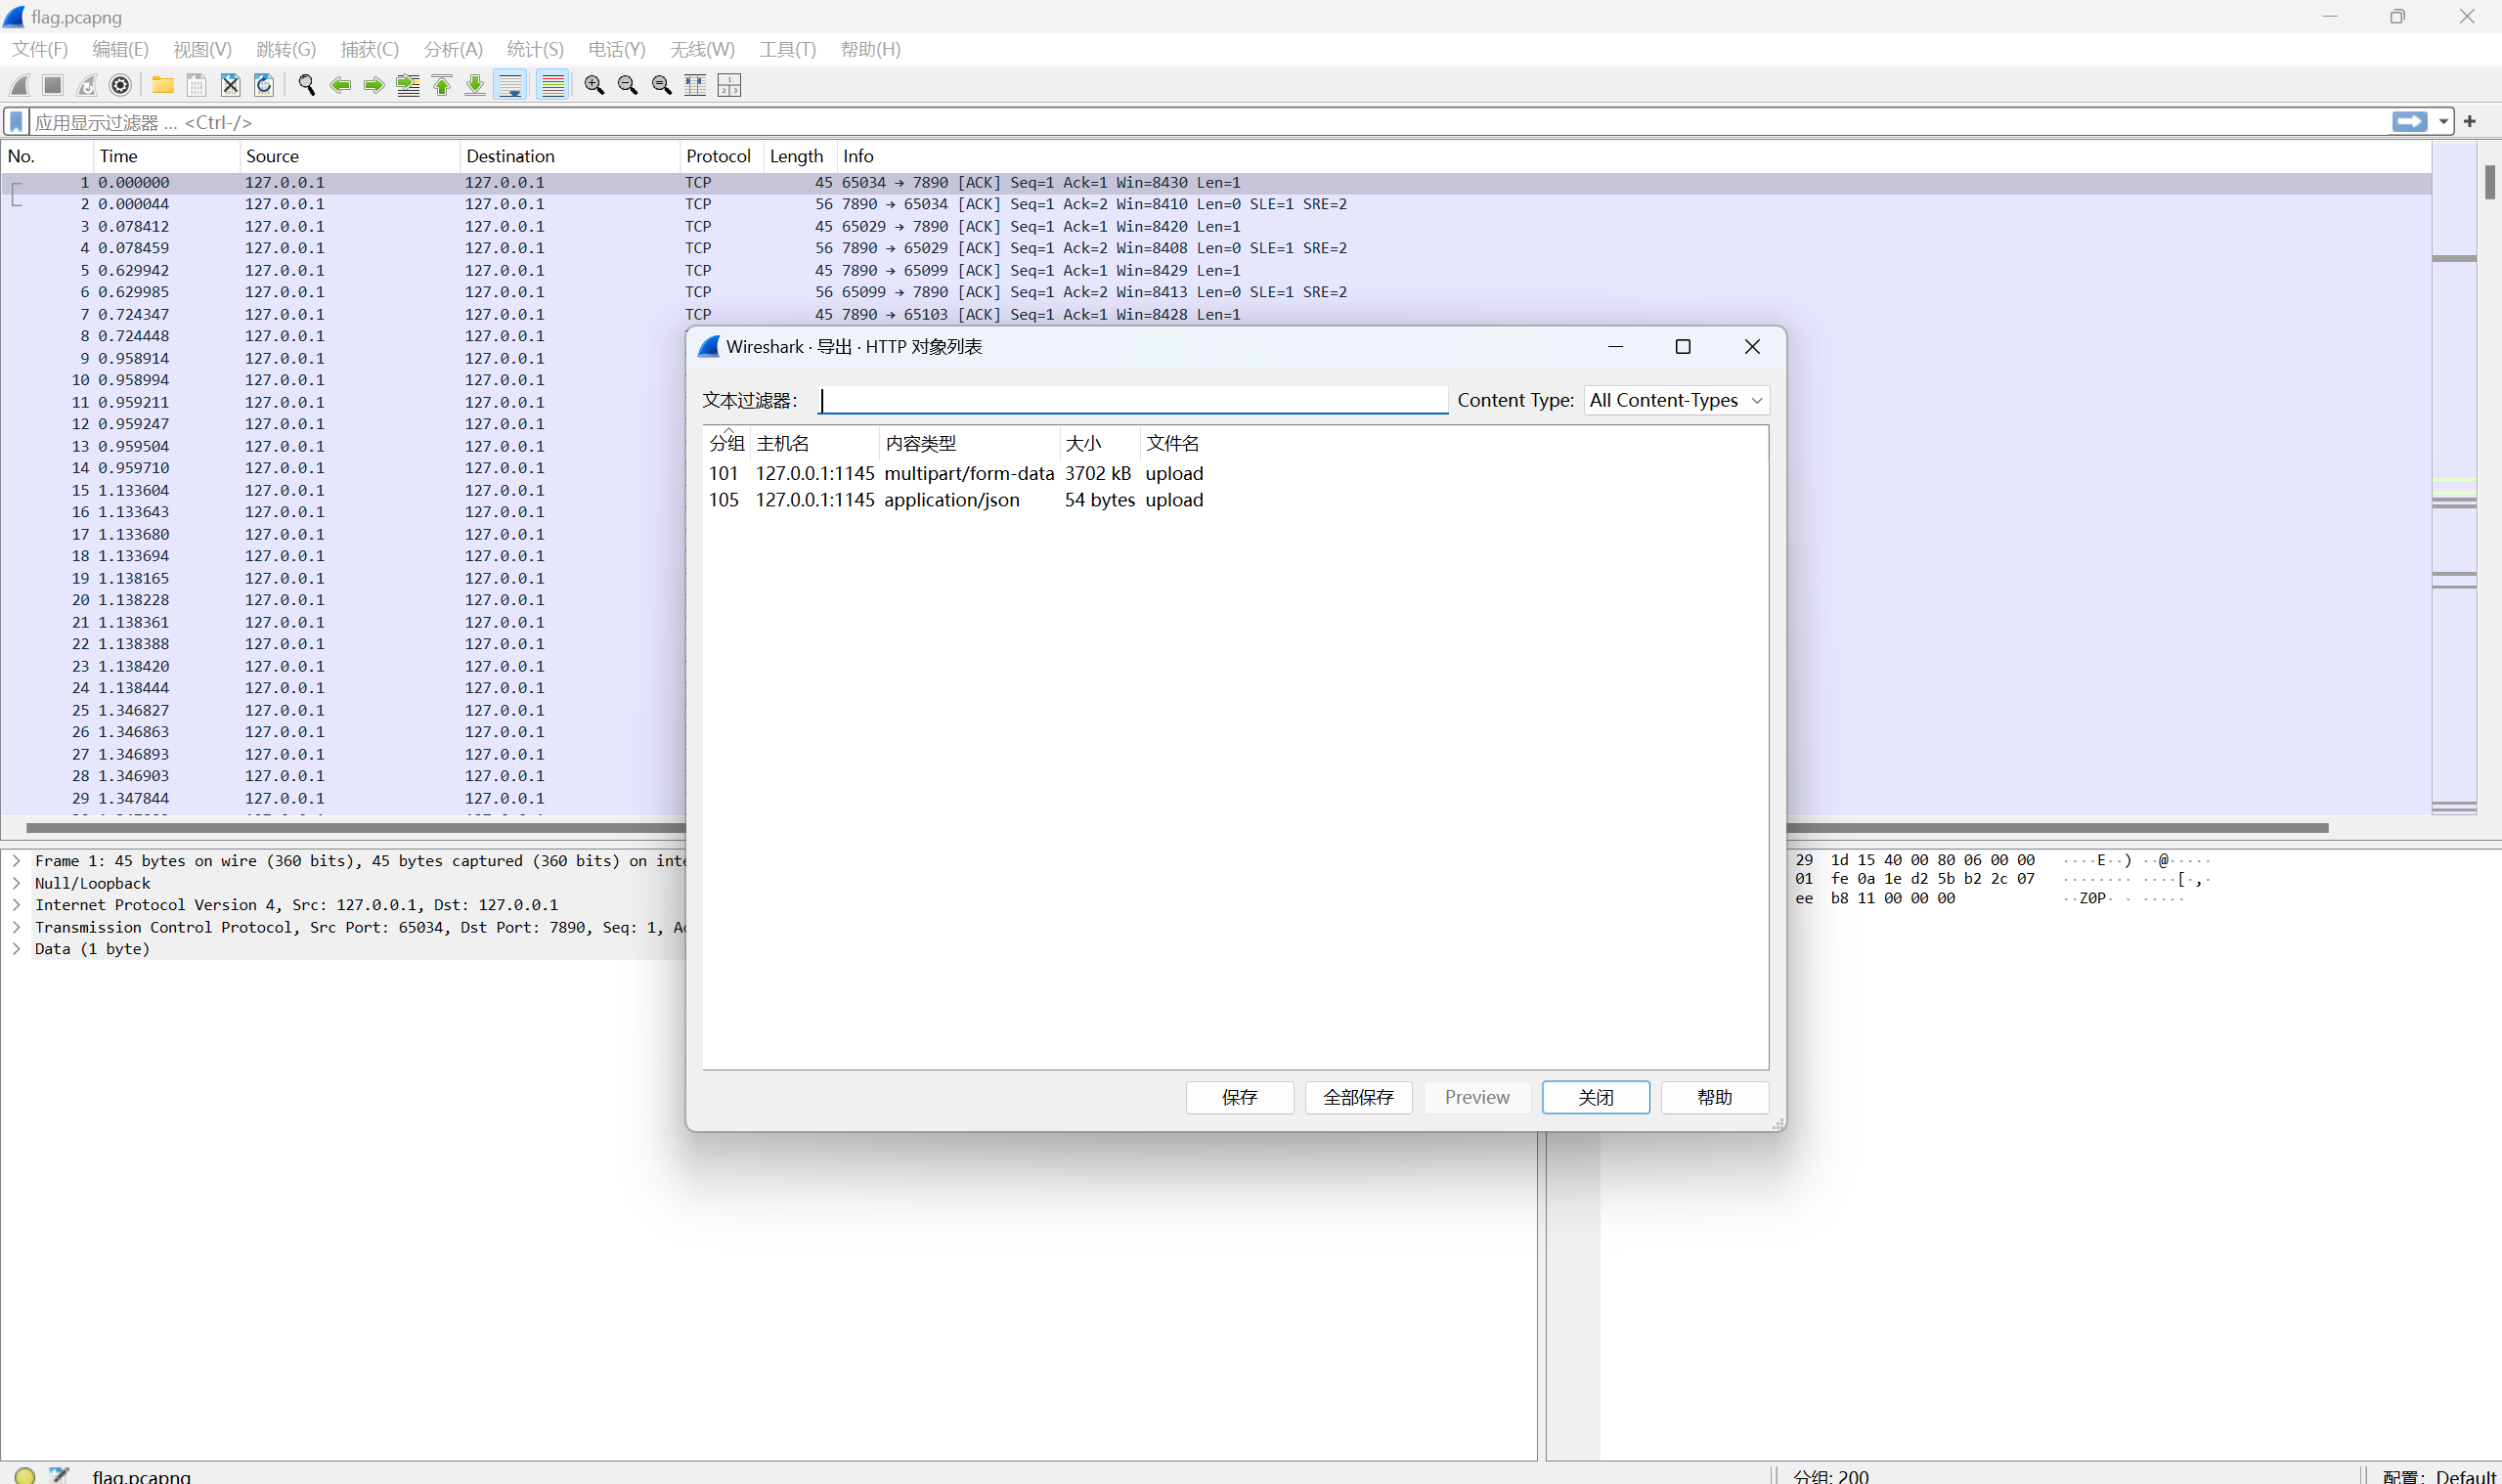Add a display filter button plus

pyautogui.click(x=2470, y=121)
